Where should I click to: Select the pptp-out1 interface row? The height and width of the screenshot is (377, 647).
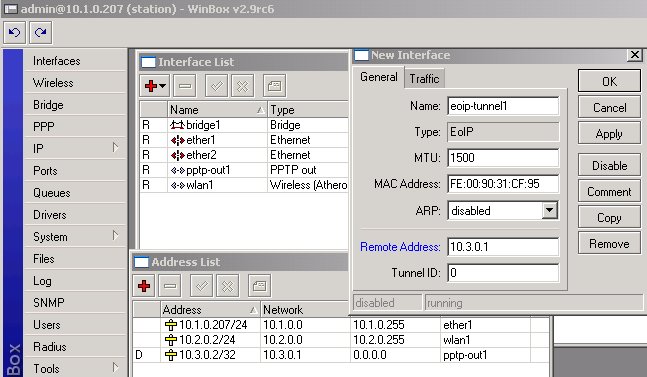coord(244,170)
